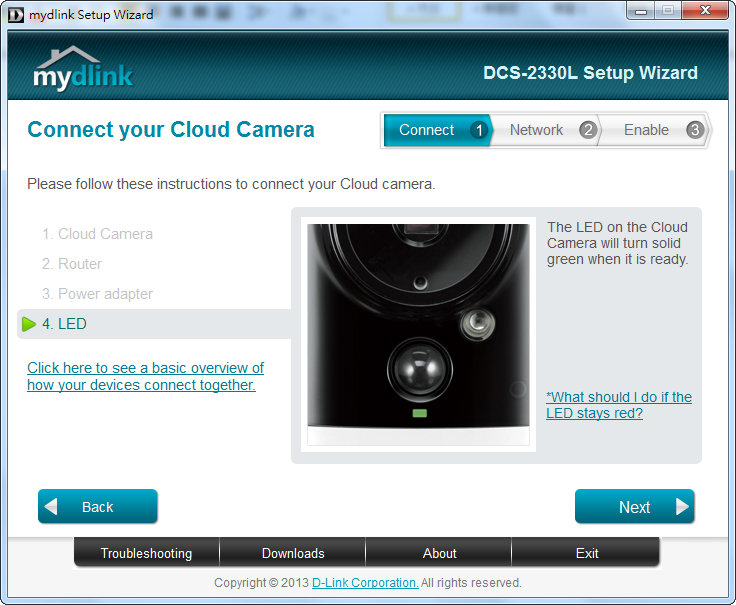736x605 pixels.
Task: Open the basic device connection overview link
Action: (145, 377)
